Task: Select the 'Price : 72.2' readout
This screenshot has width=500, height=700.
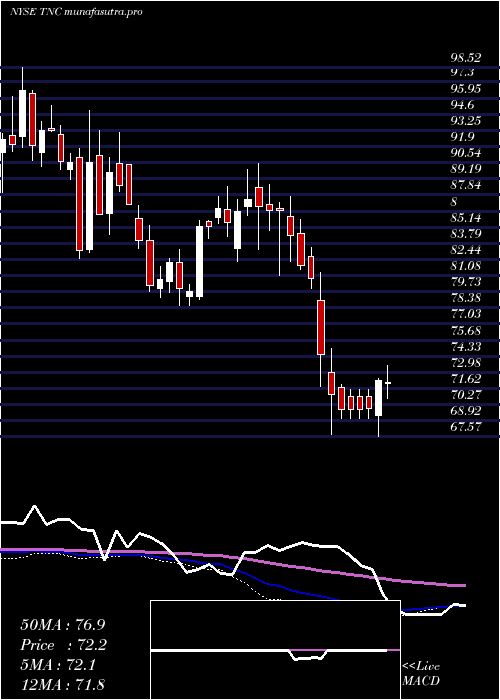Action: (63, 645)
